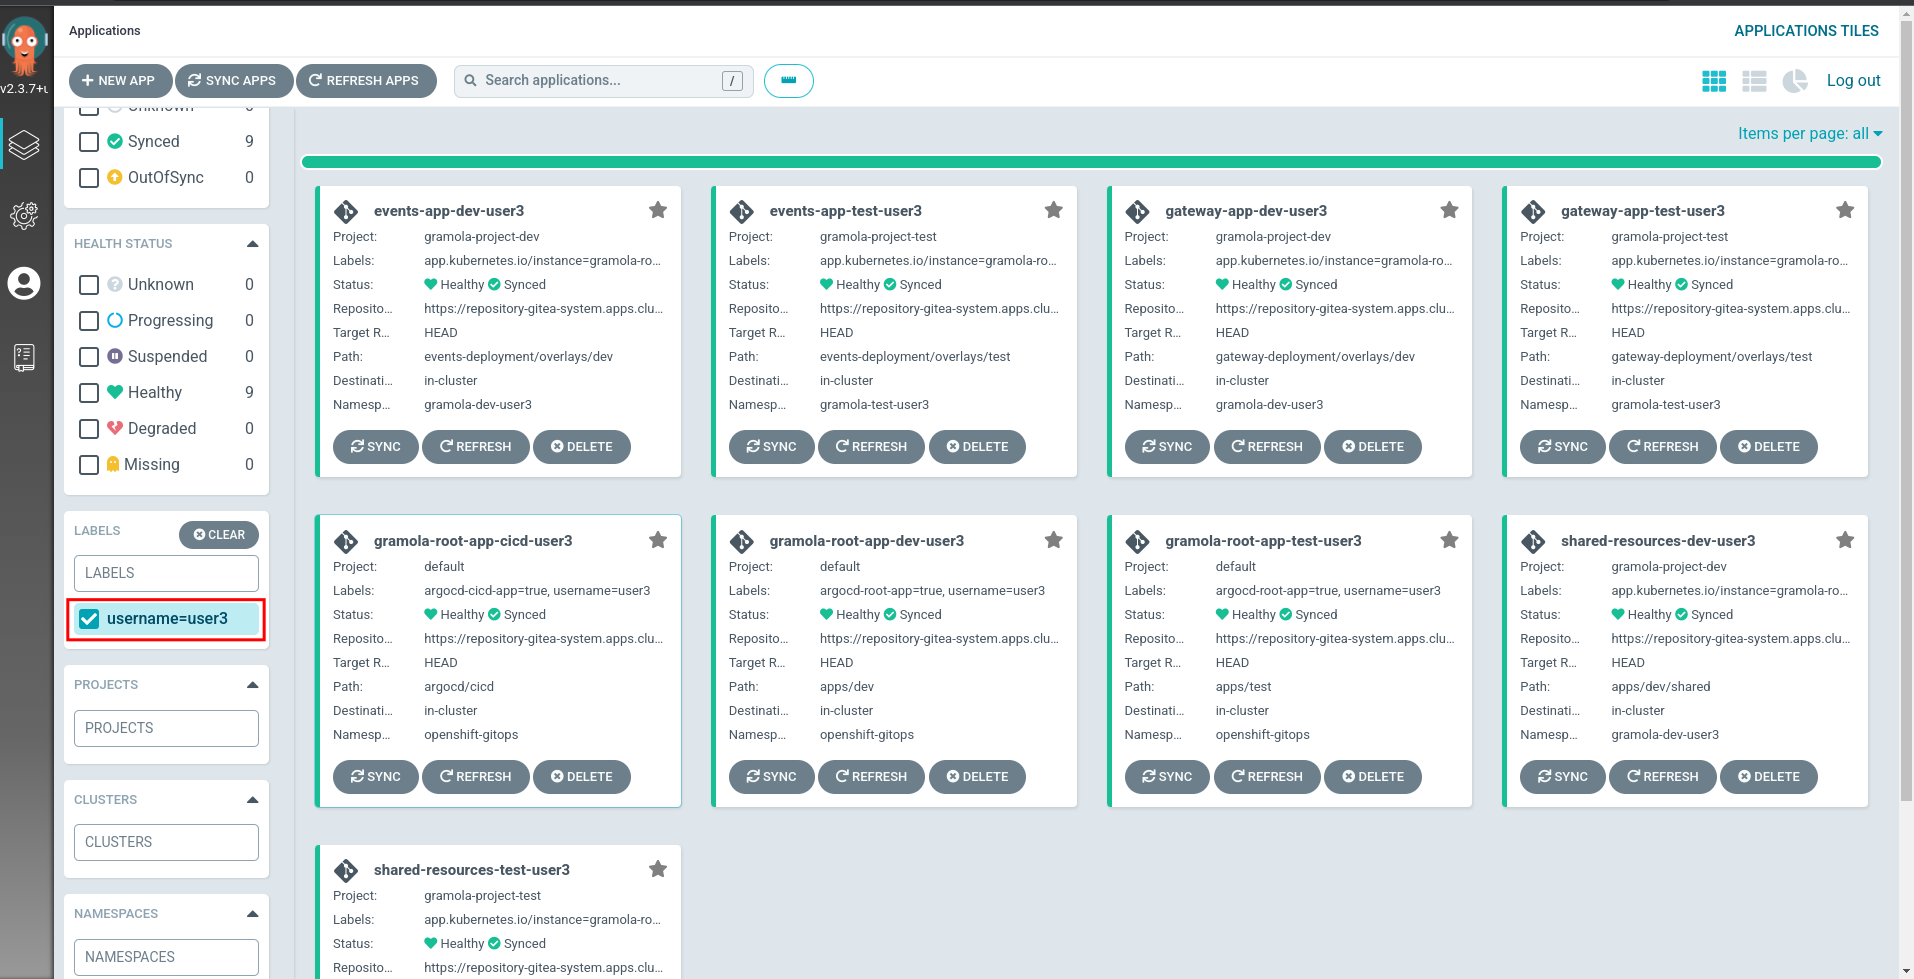
Task: Uncheck the username=user3 label filter
Action: 90,619
